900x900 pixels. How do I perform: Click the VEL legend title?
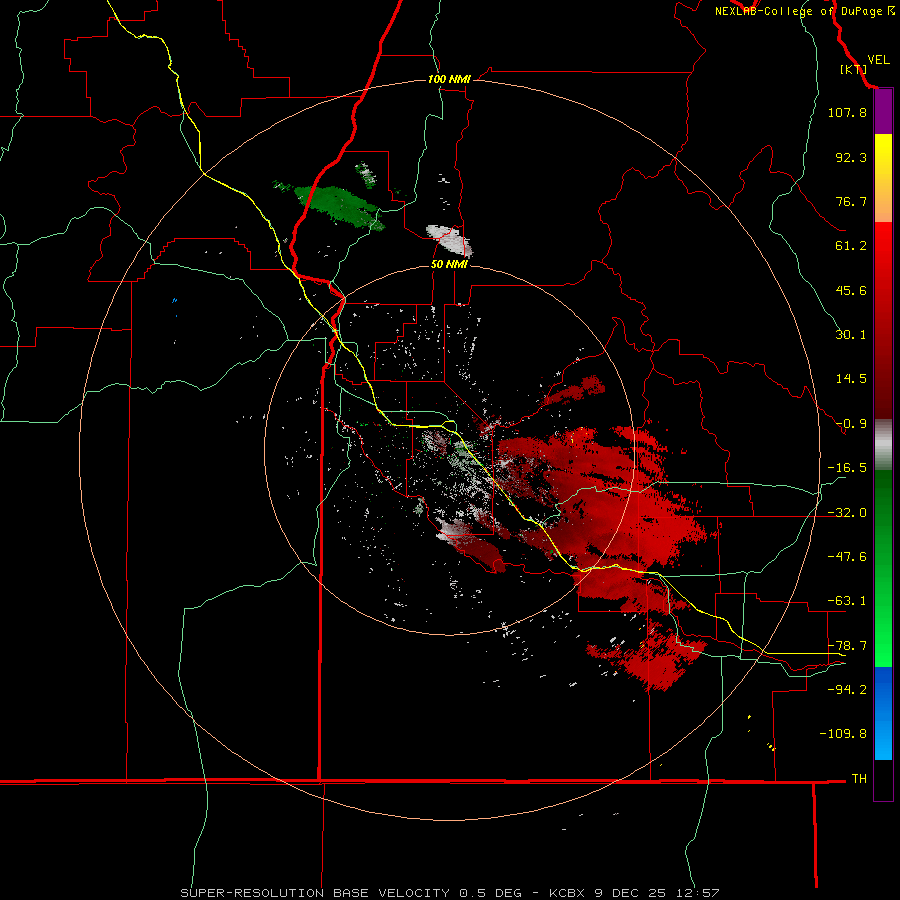(878, 59)
